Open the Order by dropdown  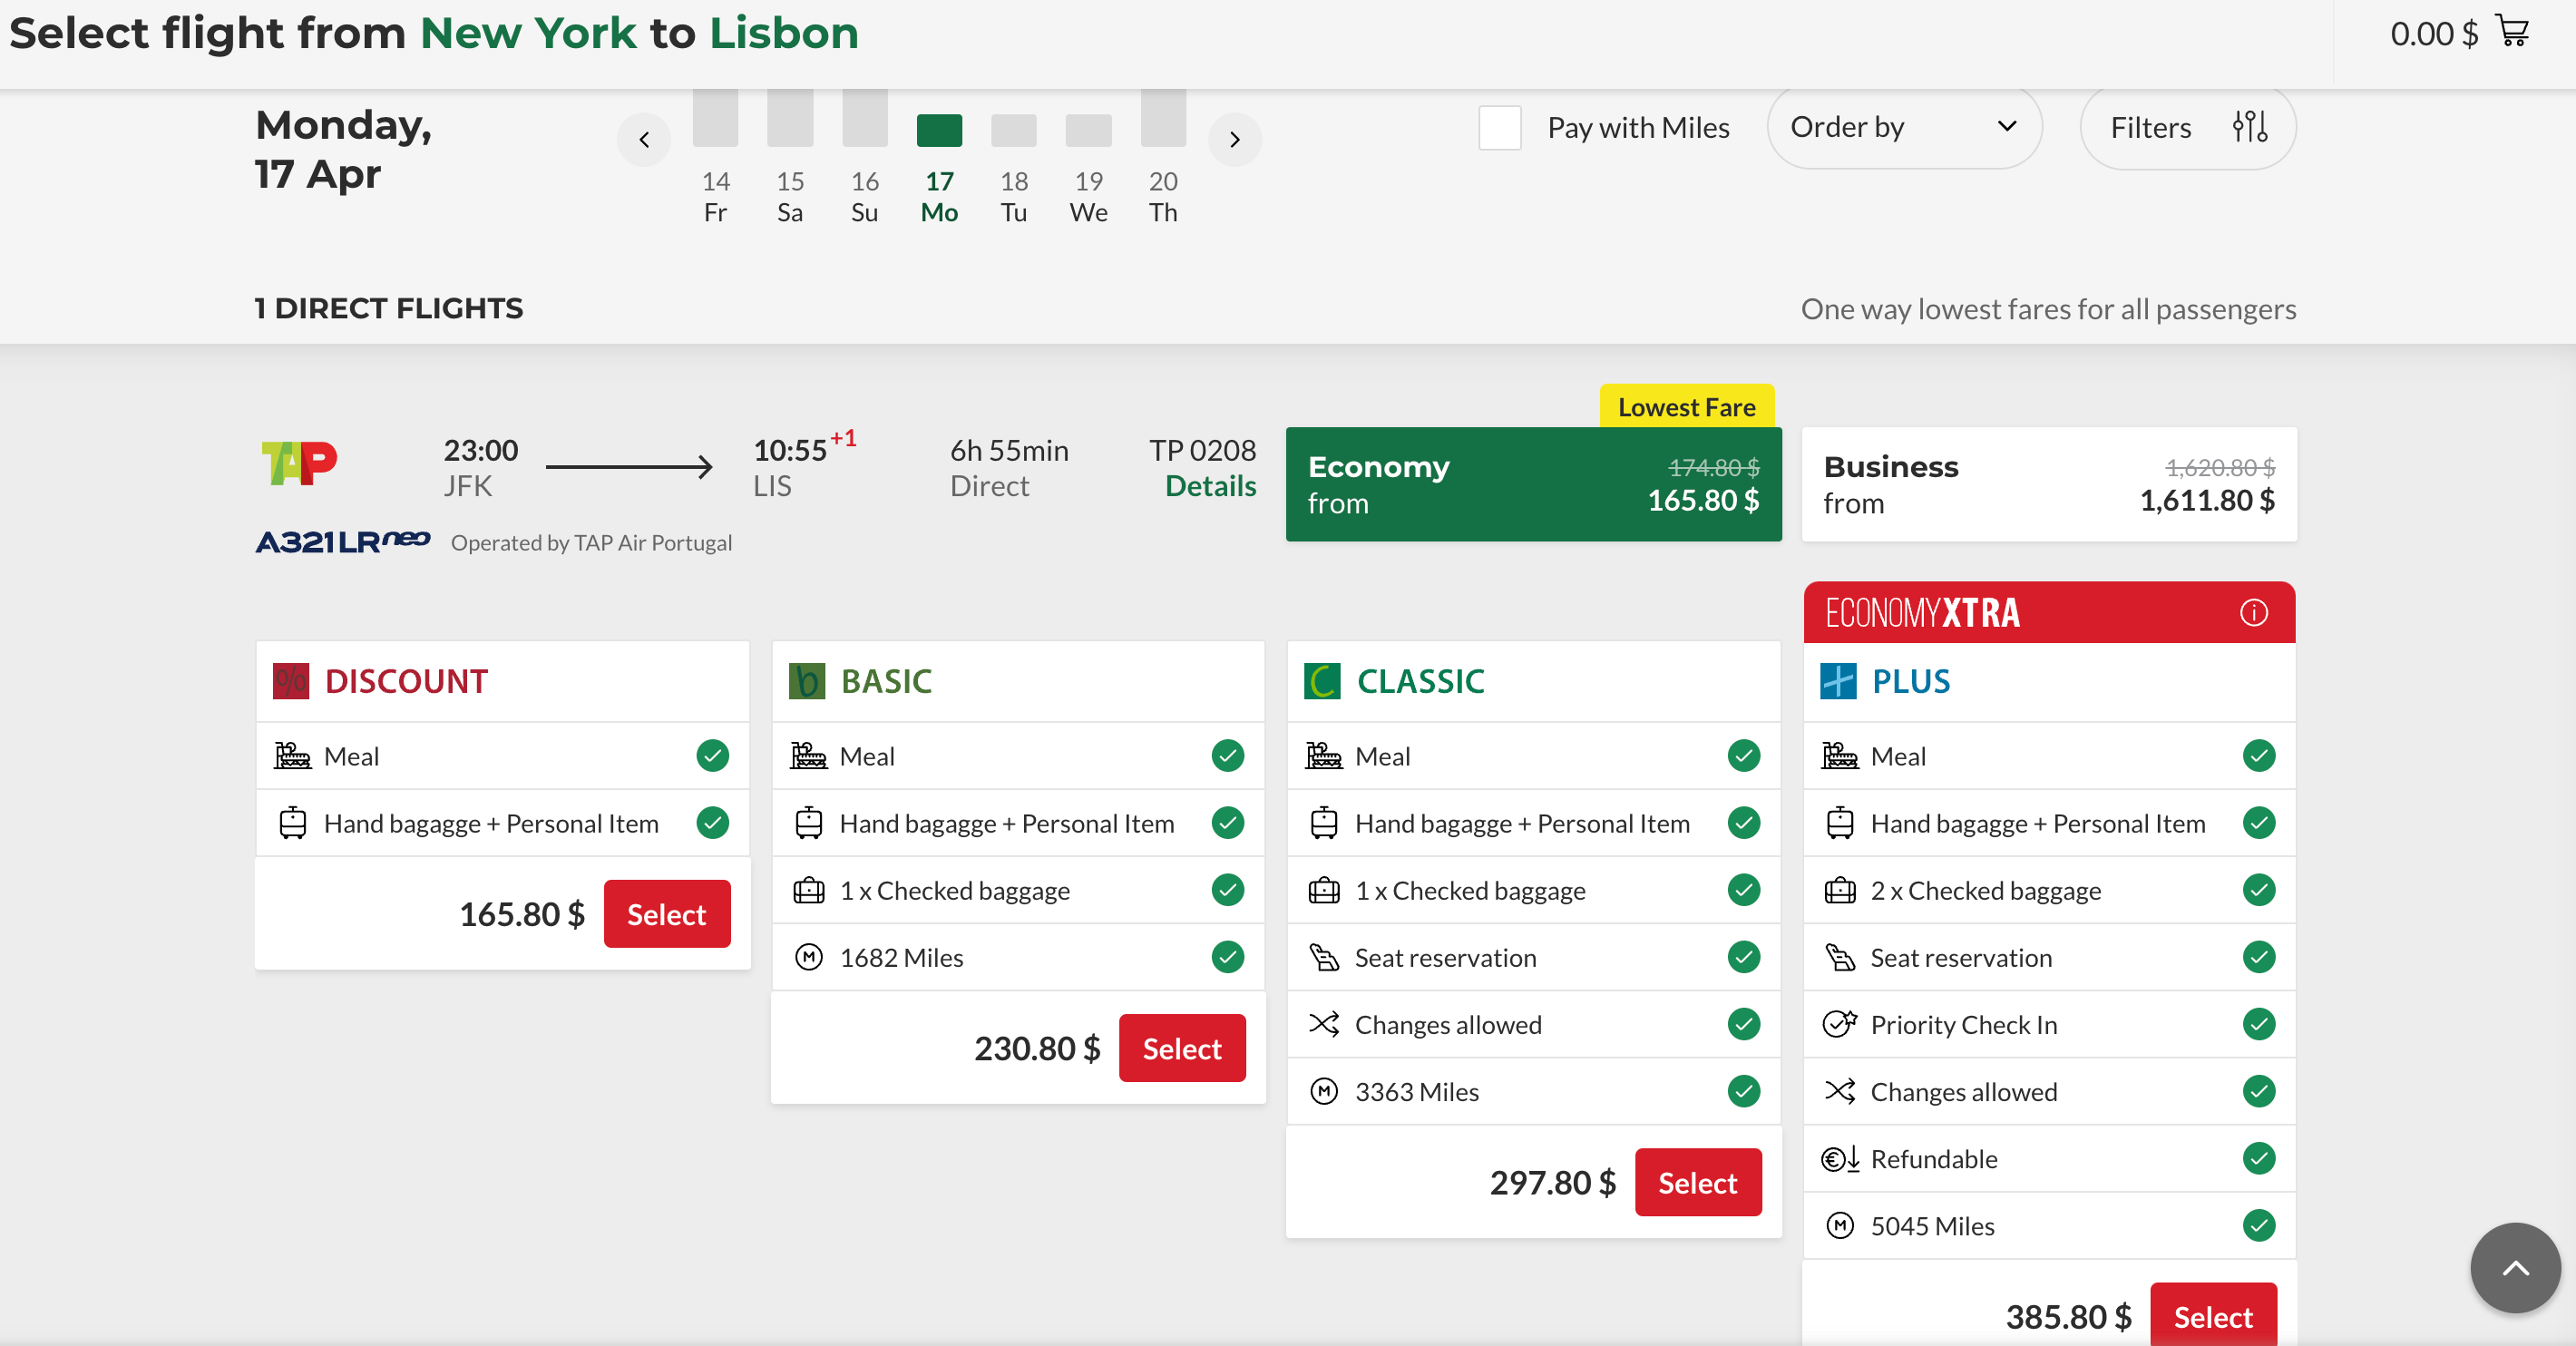(1902, 127)
